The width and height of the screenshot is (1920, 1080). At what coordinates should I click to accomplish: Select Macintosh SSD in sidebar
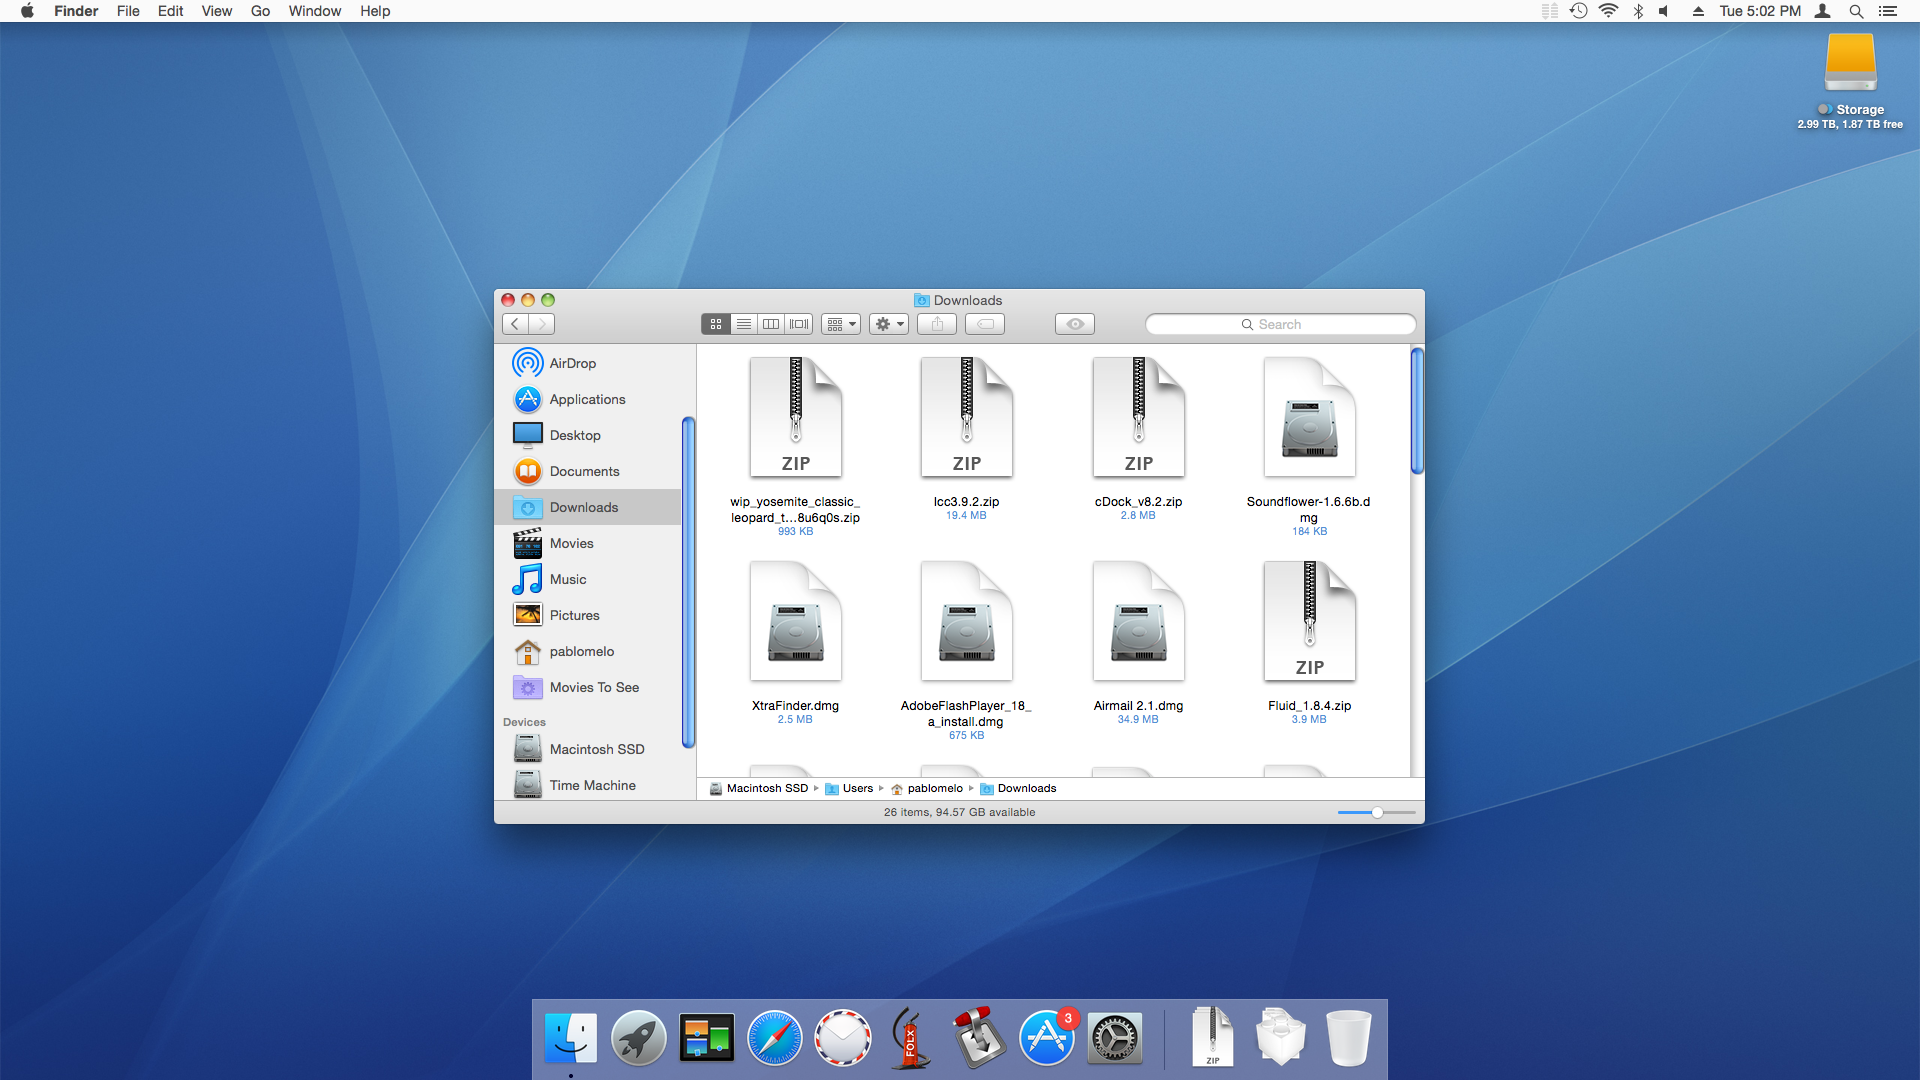pos(597,749)
